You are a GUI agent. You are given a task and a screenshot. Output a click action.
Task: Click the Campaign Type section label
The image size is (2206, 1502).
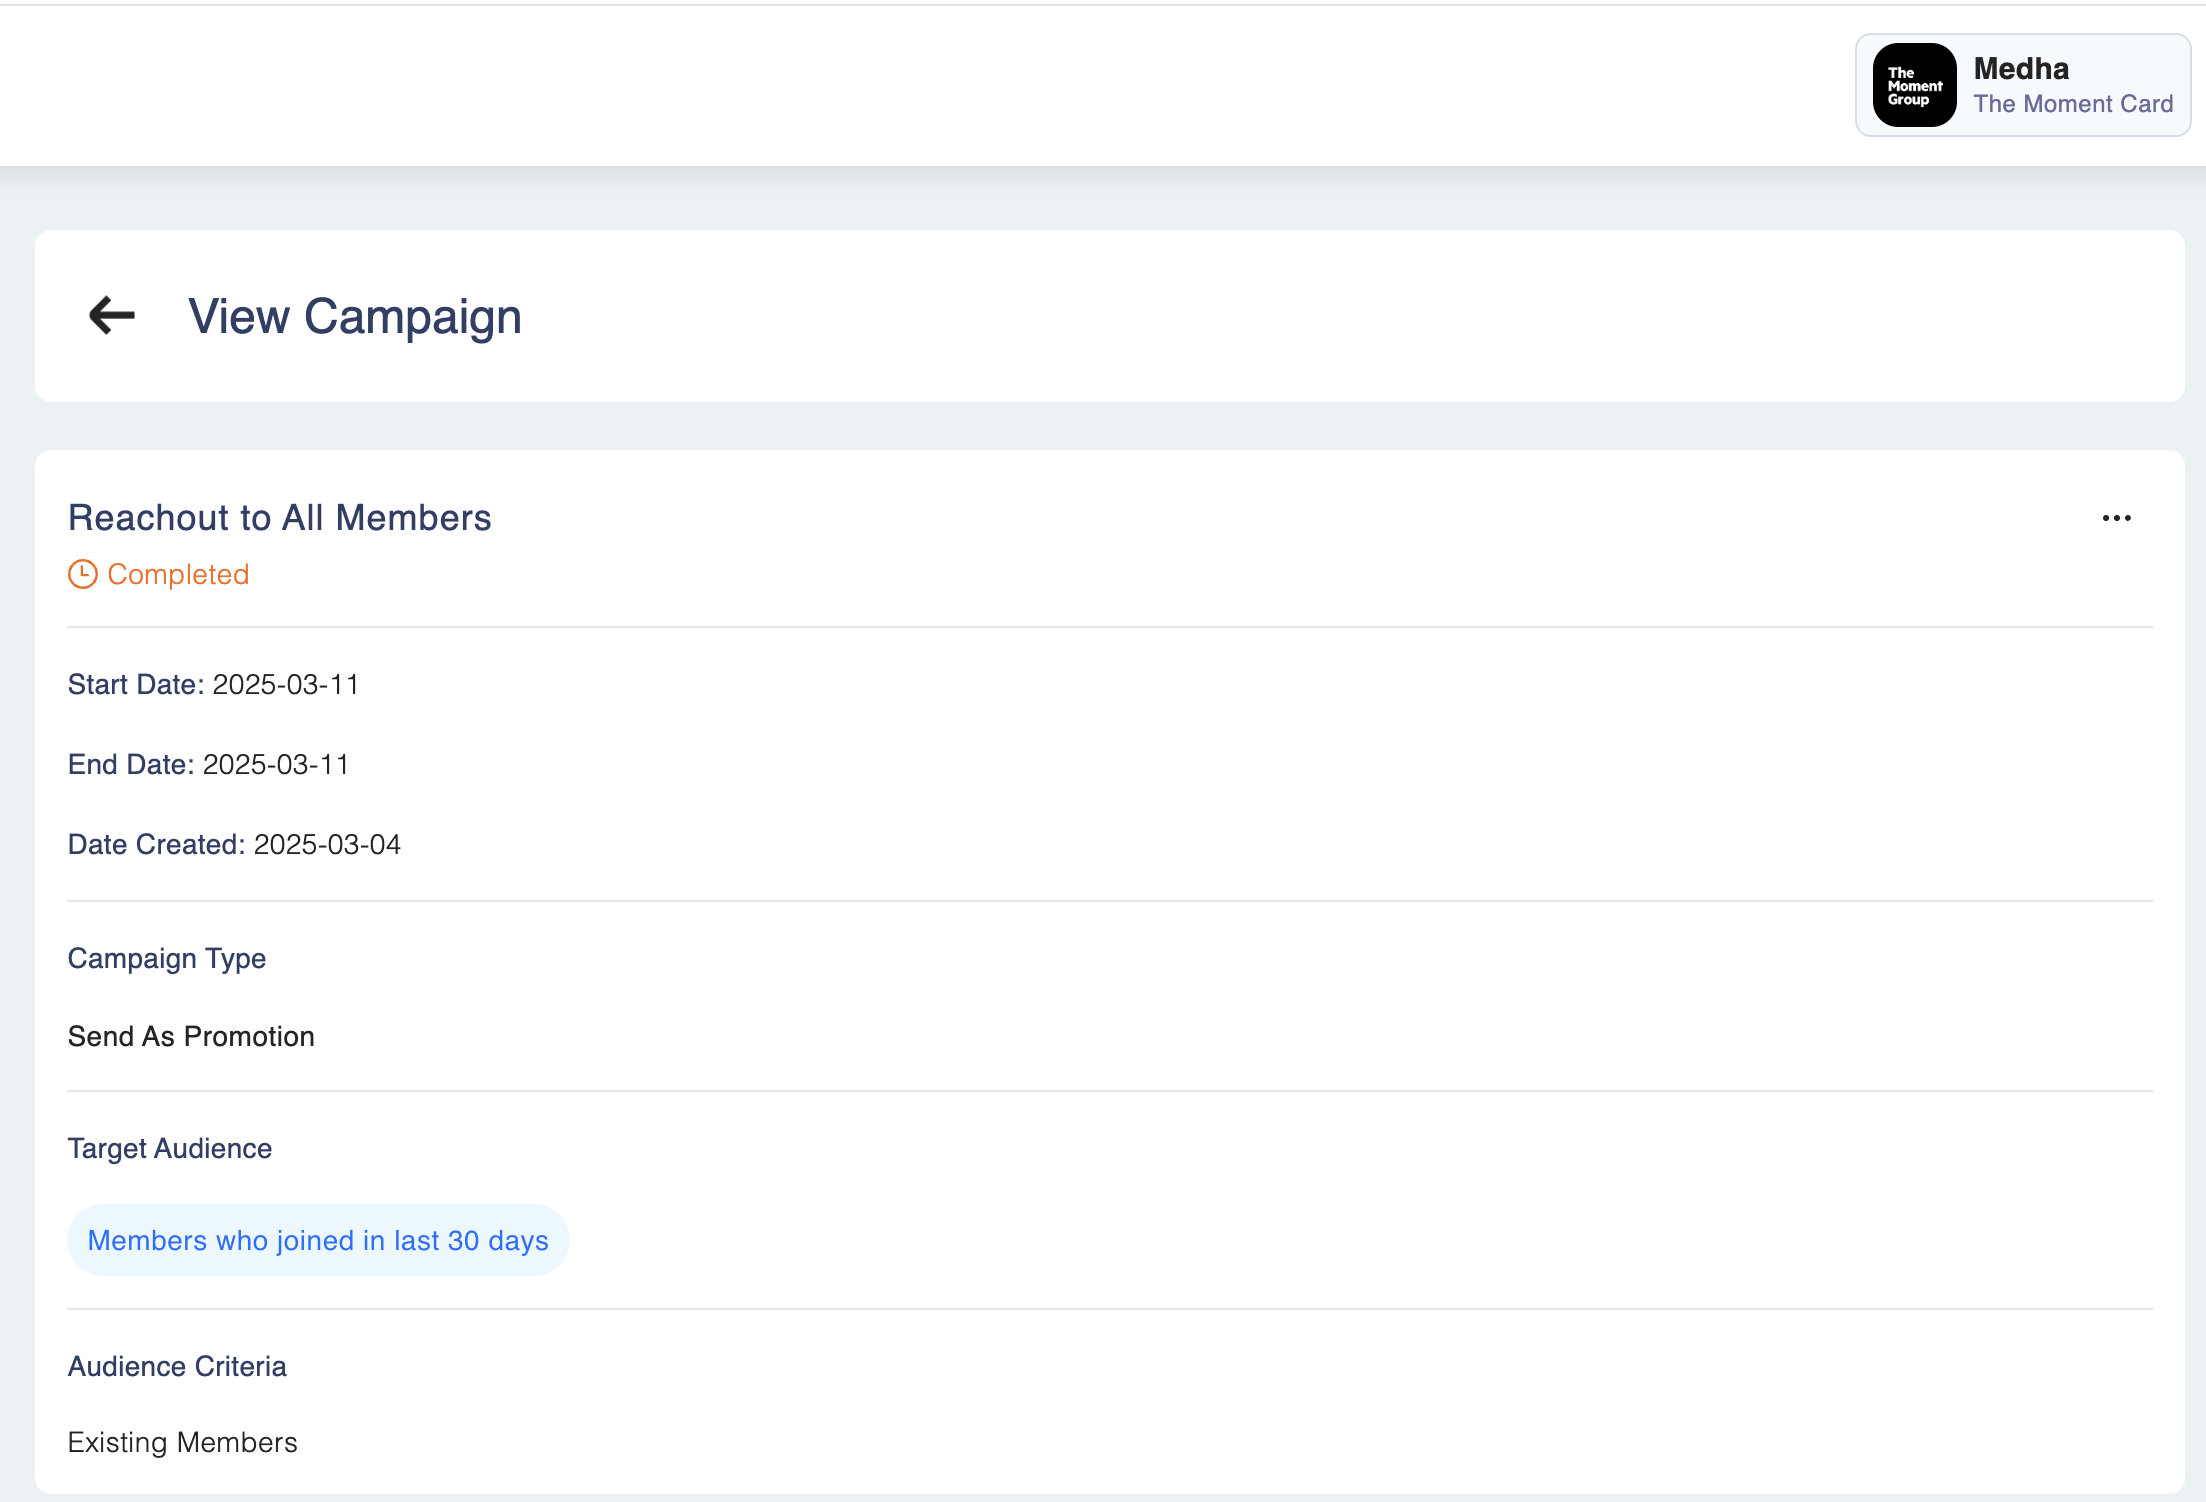167,958
